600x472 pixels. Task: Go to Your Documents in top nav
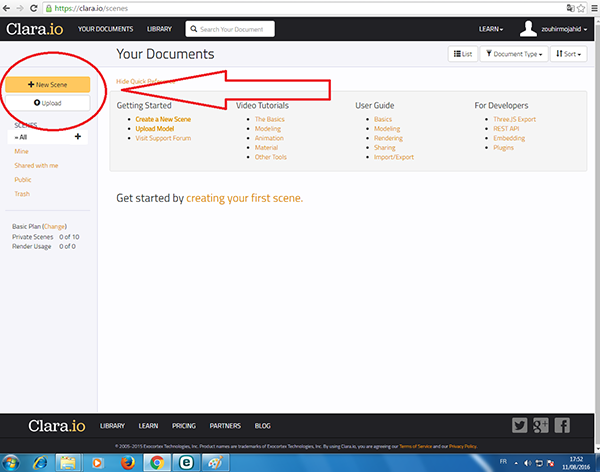105,29
